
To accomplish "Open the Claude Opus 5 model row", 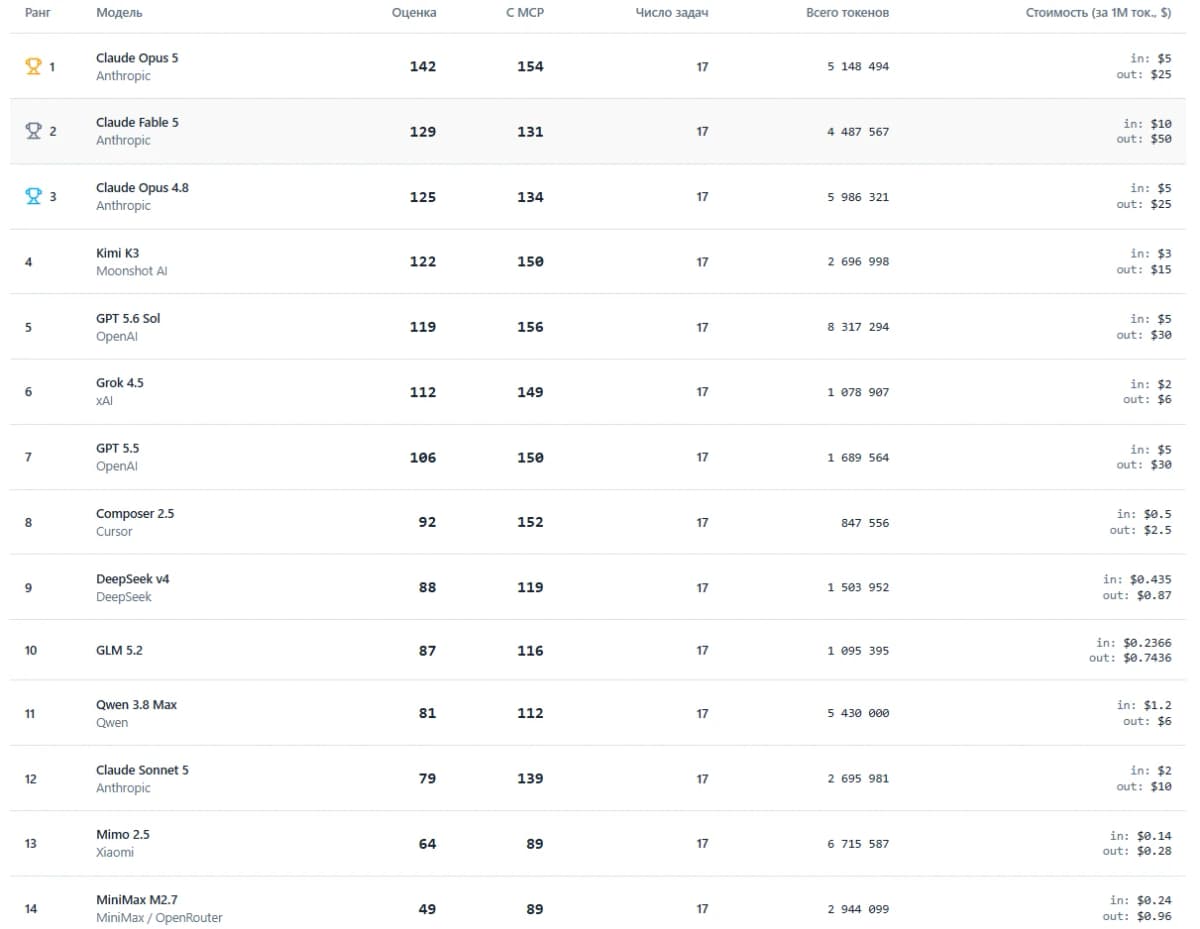I will pos(598,66).
